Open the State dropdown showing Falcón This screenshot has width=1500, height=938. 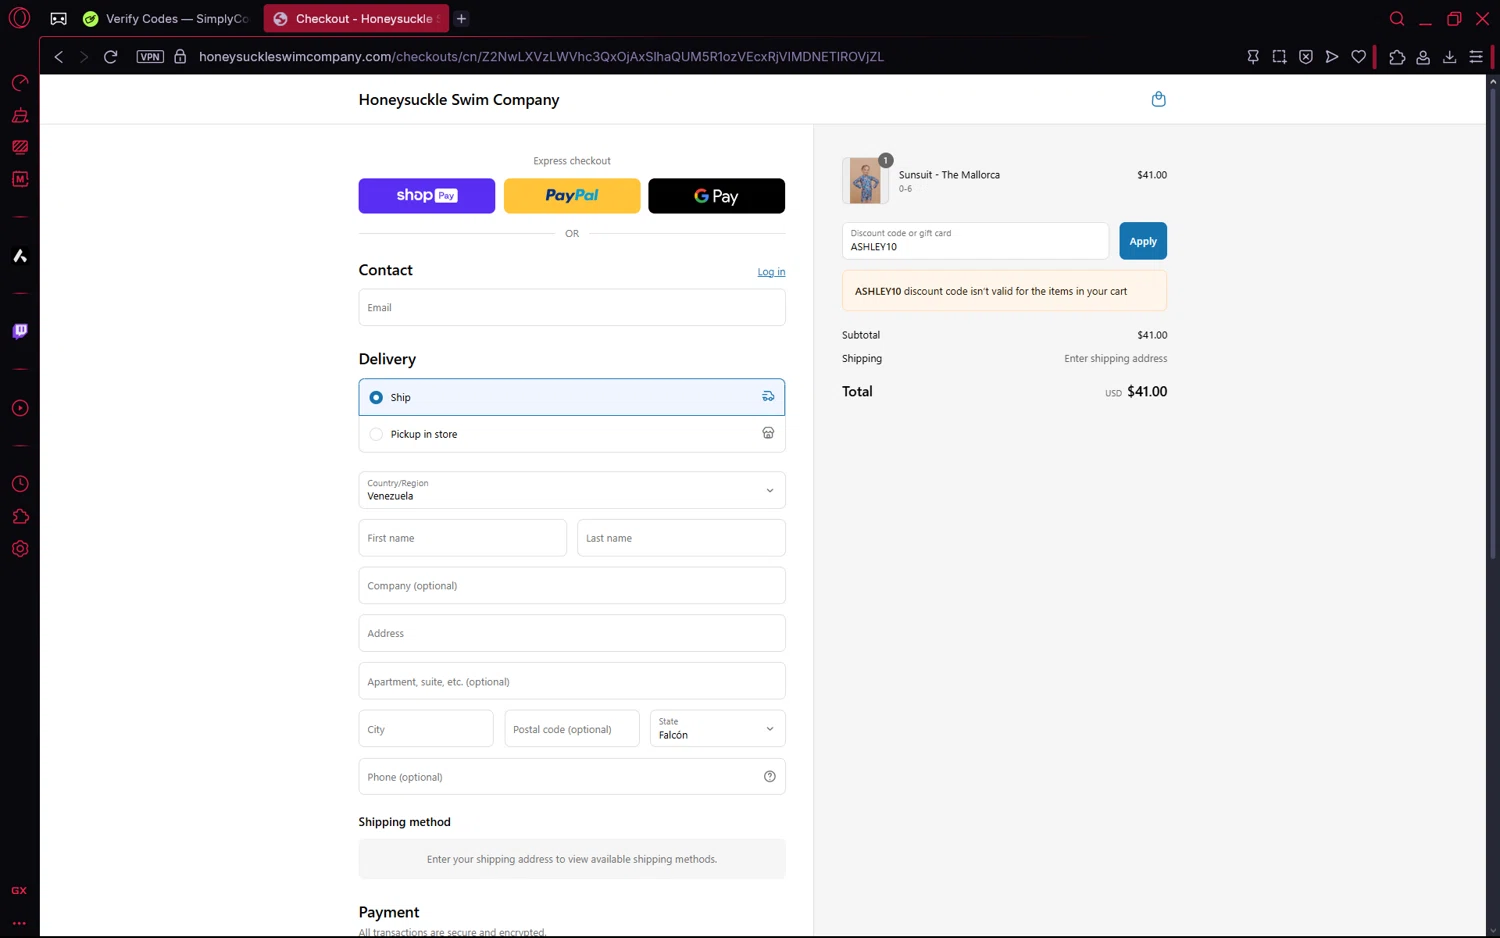tap(717, 728)
